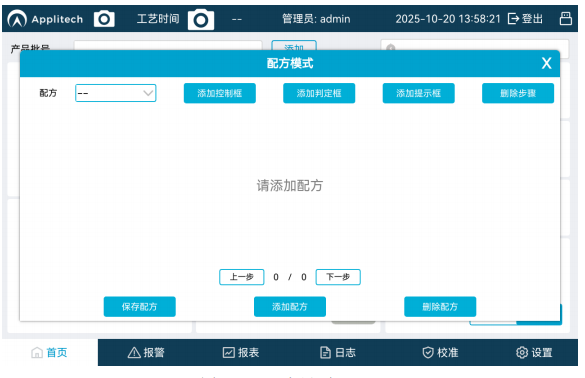
Task: Open the 校准 tab
Action: pos(440,352)
